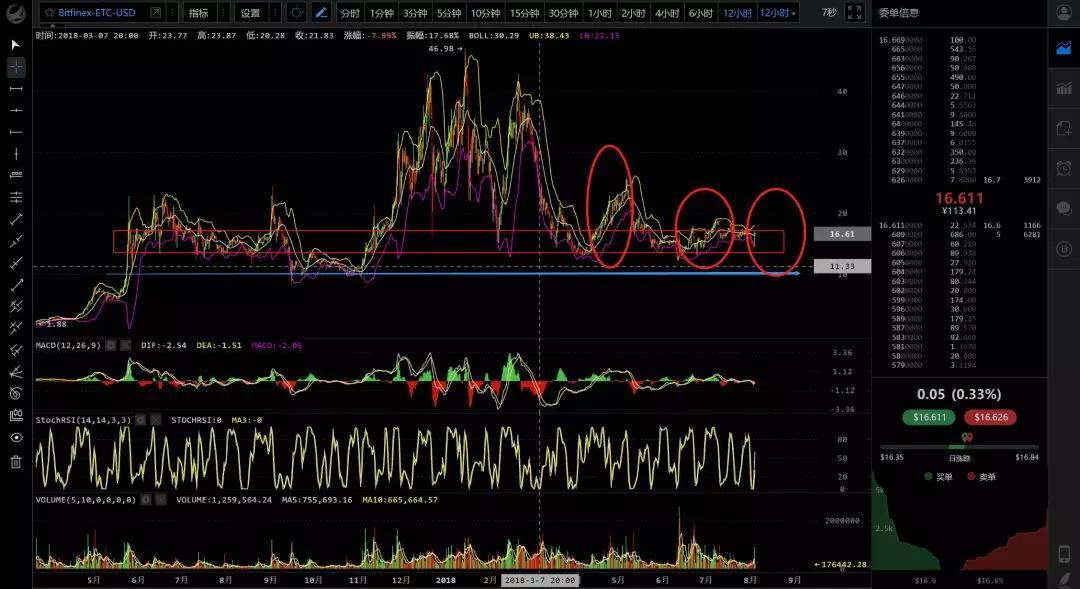Open the 指标 indicators menu
The height and width of the screenshot is (589, 1080).
click(198, 13)
